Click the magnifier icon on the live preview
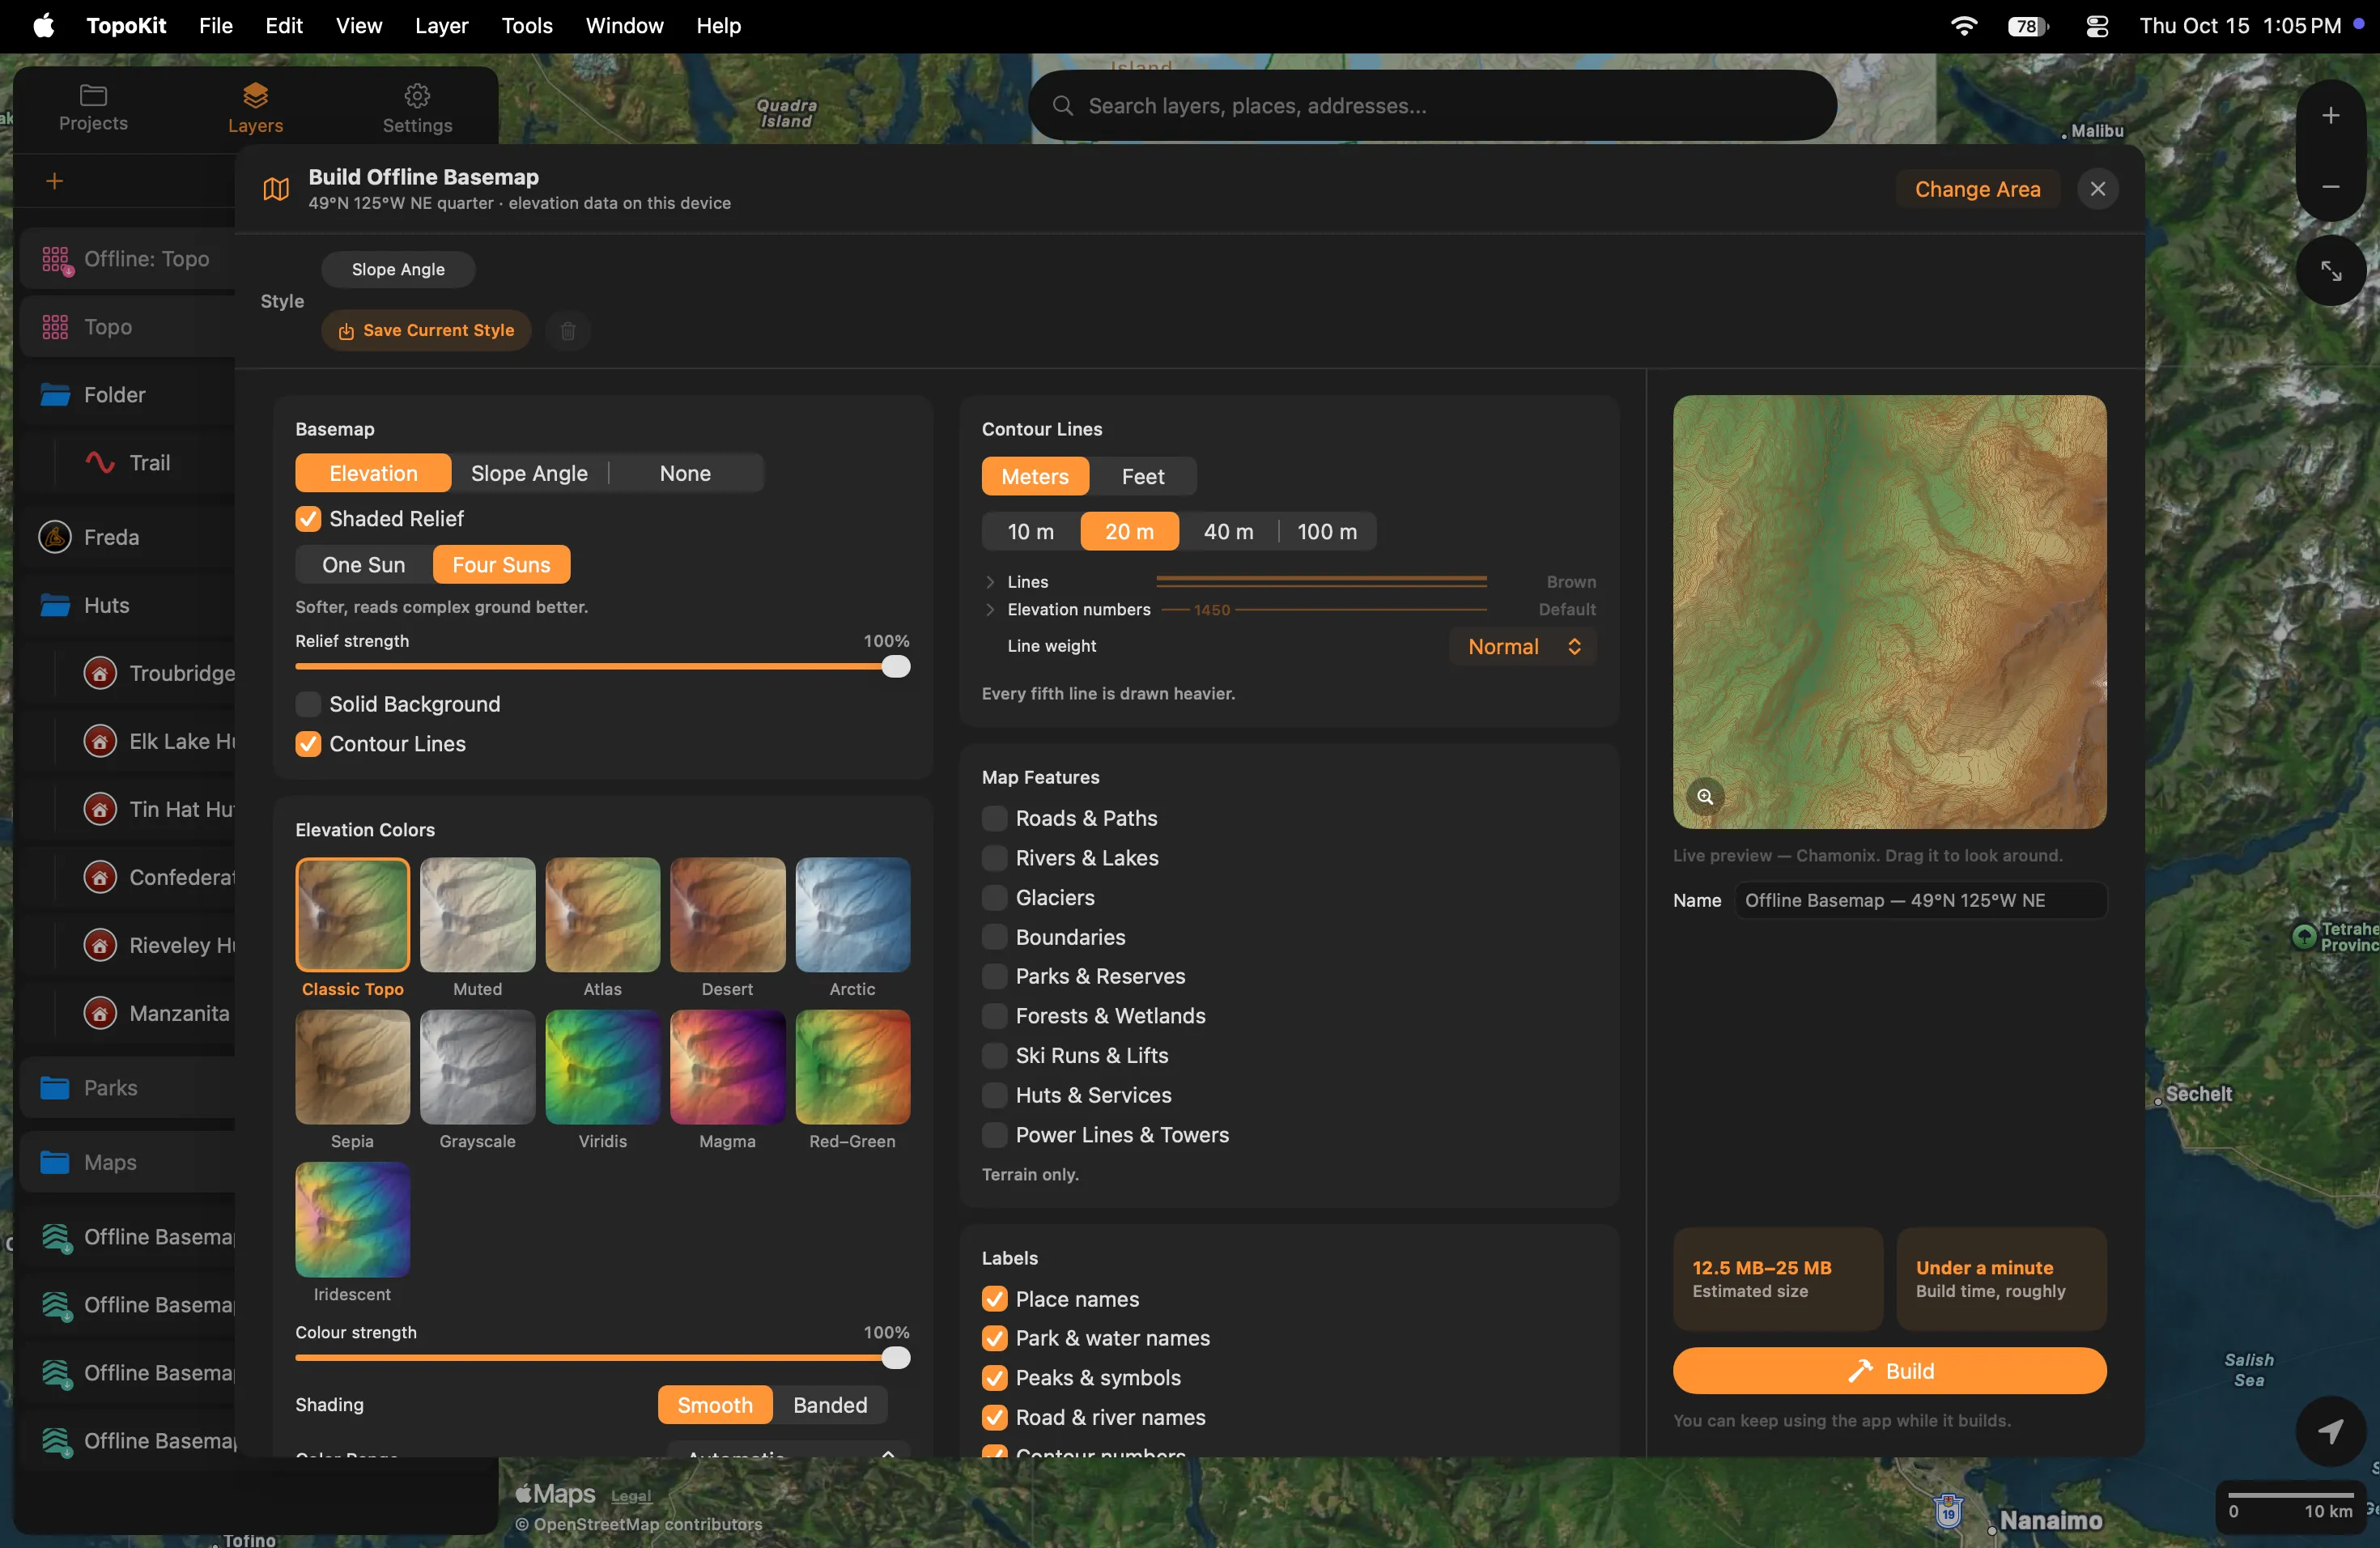The height and width of the screenshot is (1548, 2380). tap(1705, 797)
